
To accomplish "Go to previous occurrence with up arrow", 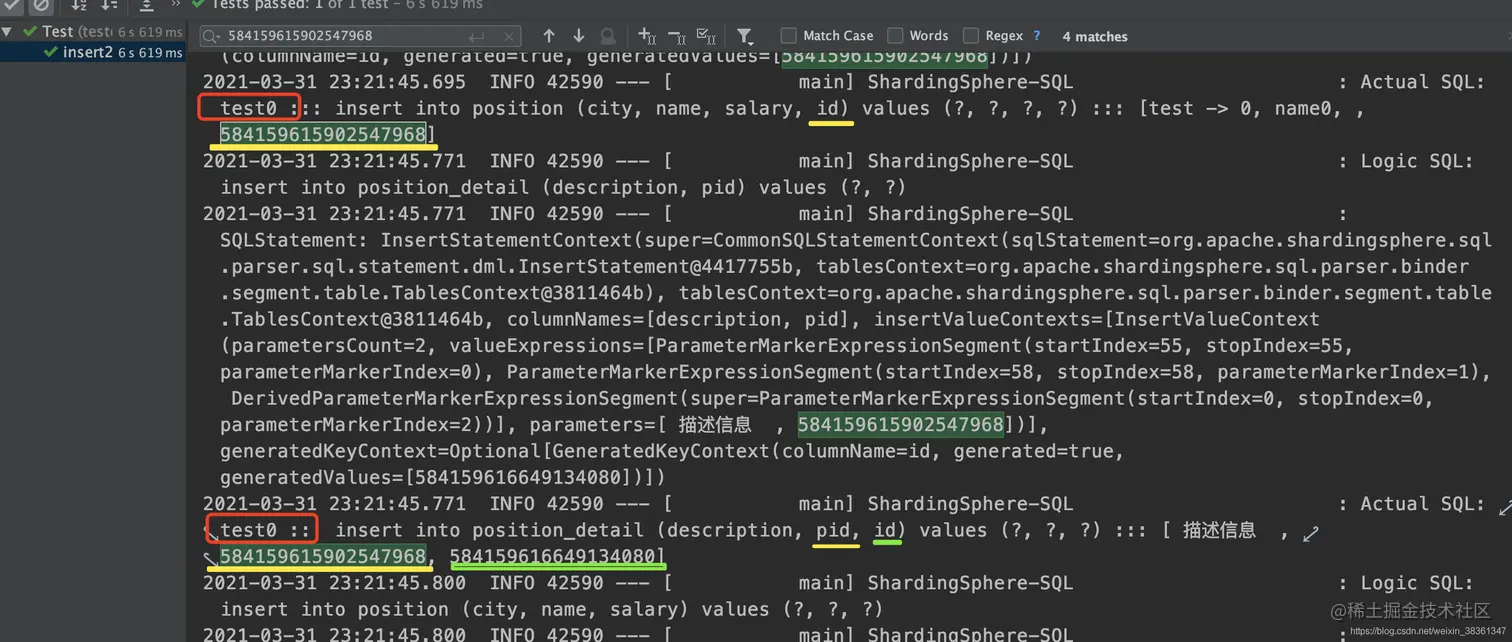I will 549,36.
